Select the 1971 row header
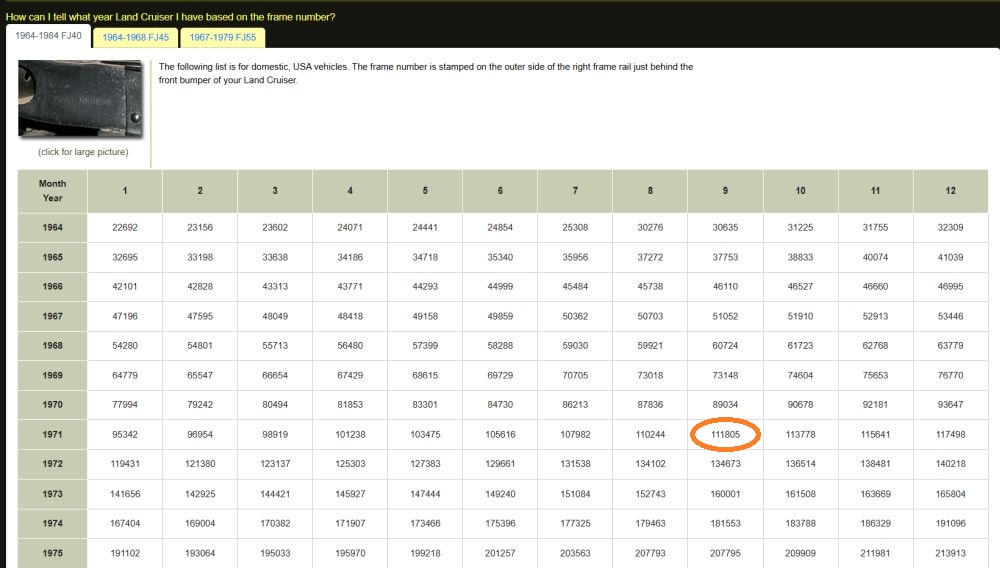 52,435
